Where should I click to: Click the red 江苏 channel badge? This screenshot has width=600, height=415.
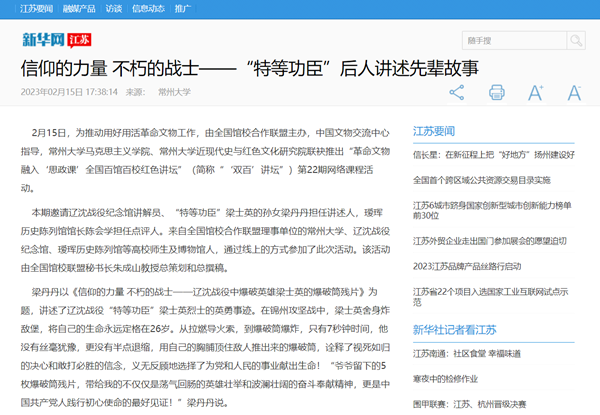[x=79, y=41]
